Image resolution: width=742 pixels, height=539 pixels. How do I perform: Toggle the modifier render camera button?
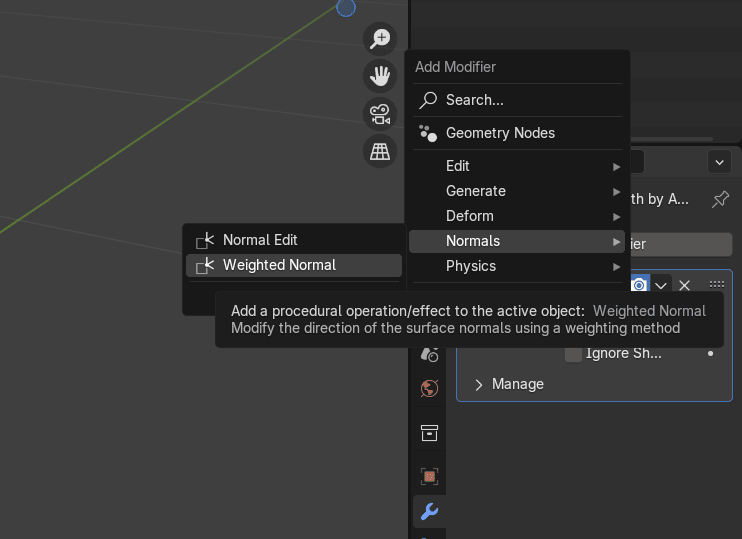639,284
